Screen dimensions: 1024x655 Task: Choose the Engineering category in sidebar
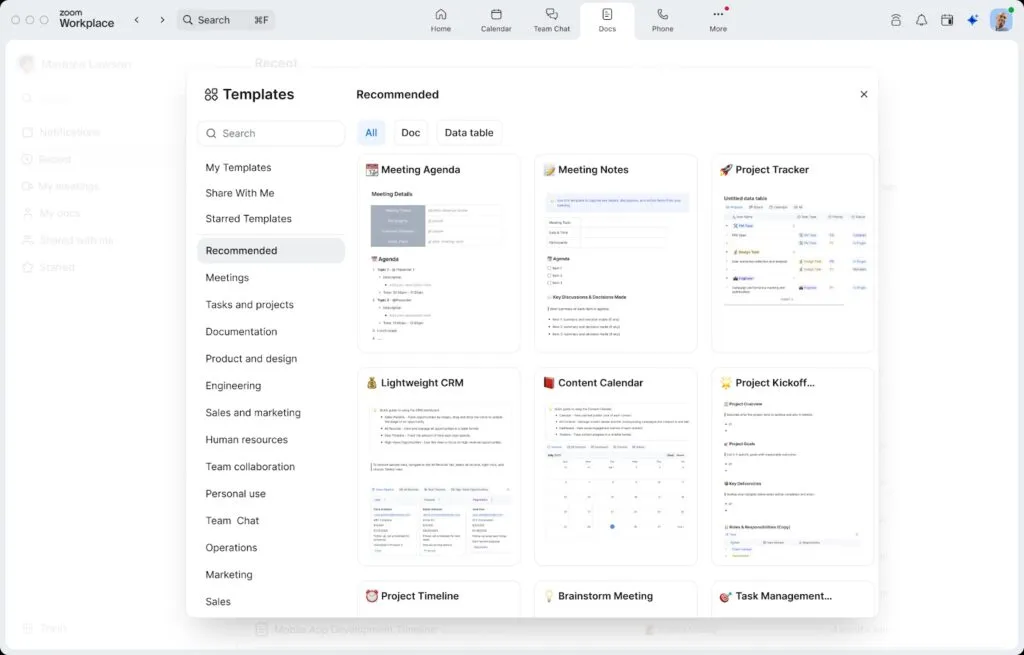(233, 386)
